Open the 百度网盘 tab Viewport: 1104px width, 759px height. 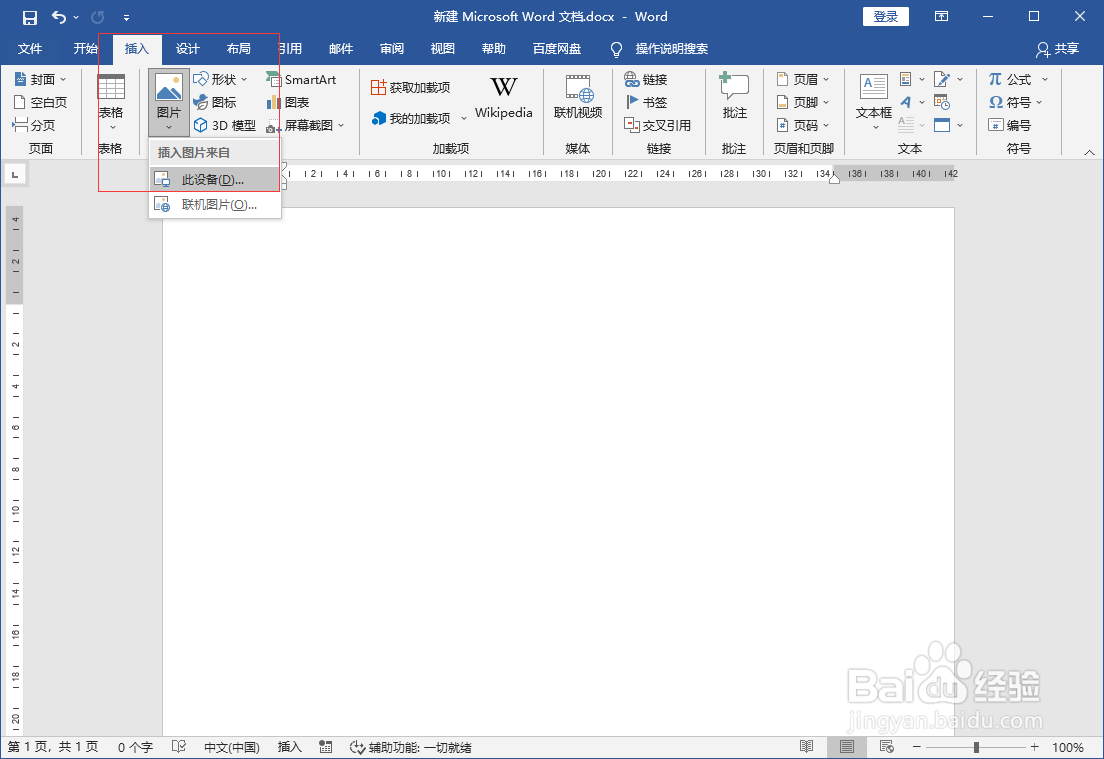pos(557,49)
